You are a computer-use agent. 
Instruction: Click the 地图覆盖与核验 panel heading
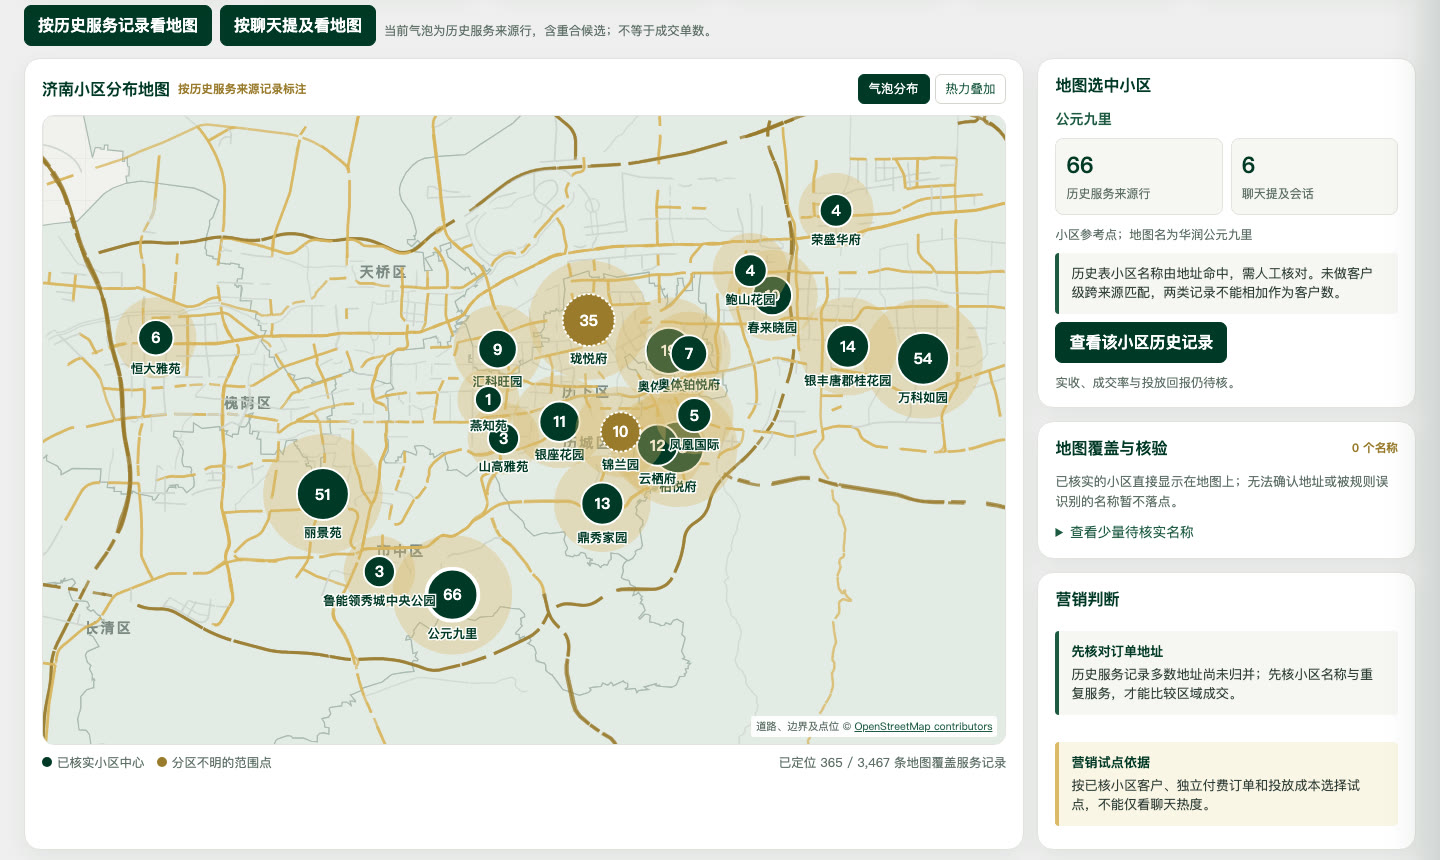1111,448
